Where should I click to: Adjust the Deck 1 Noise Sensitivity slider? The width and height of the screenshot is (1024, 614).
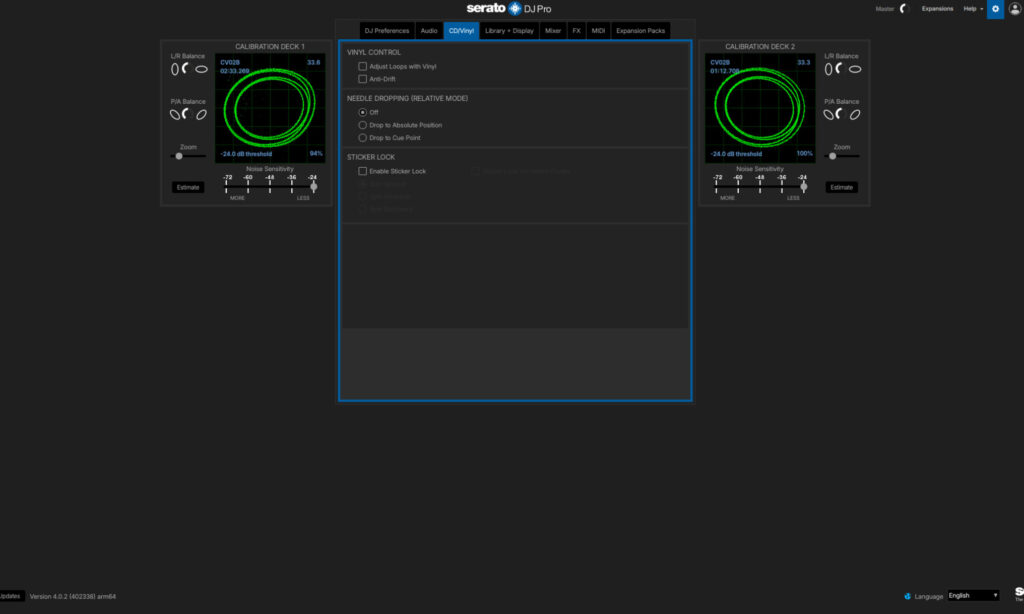tap(313, 184)
